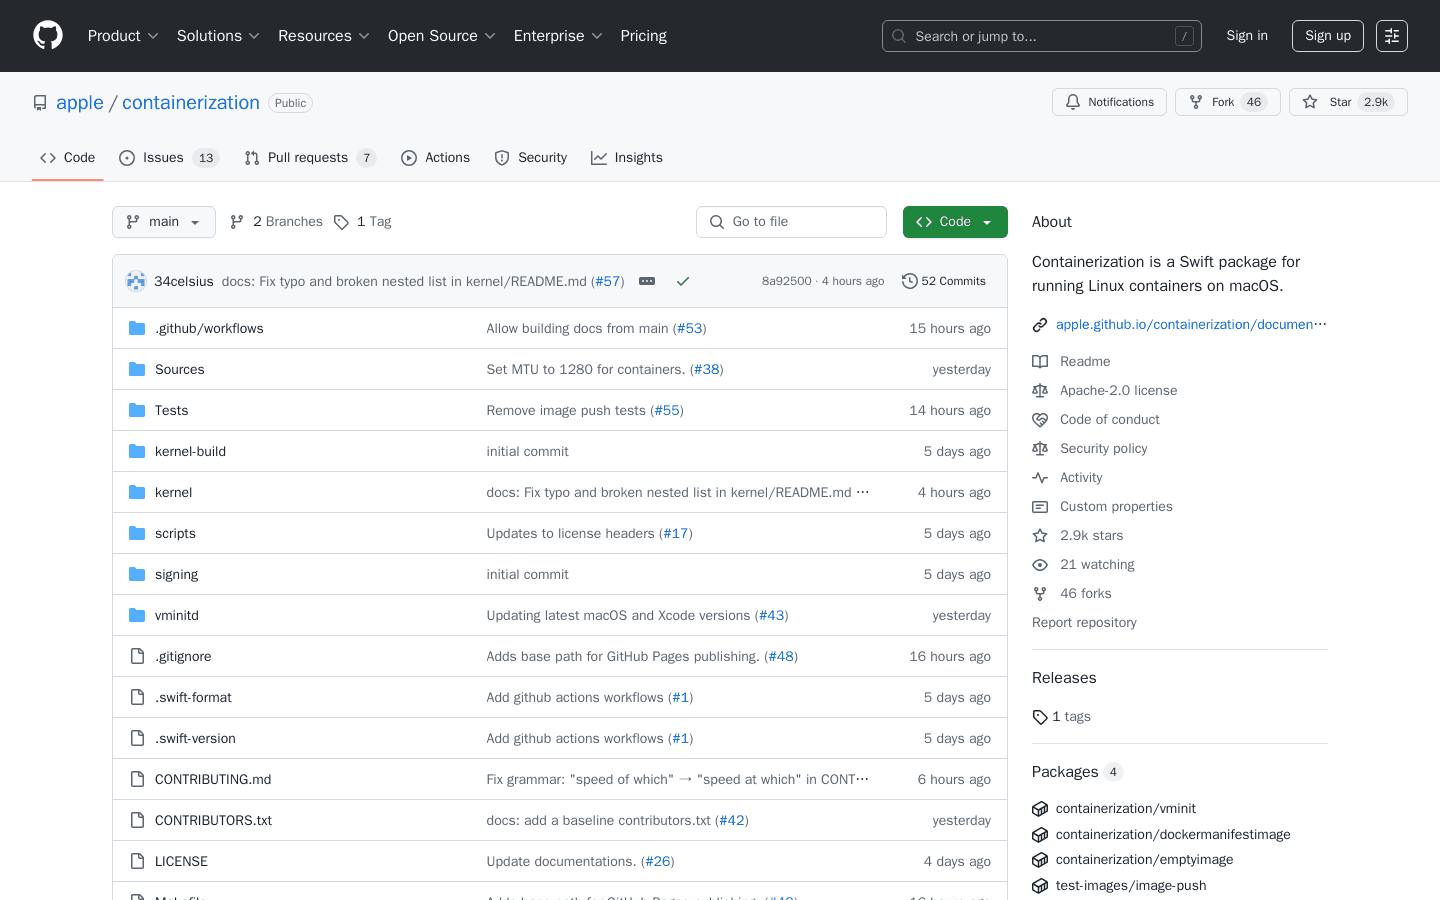
Task: Expand the commit message ellipsis icon
Action: [x=646, y=281]
